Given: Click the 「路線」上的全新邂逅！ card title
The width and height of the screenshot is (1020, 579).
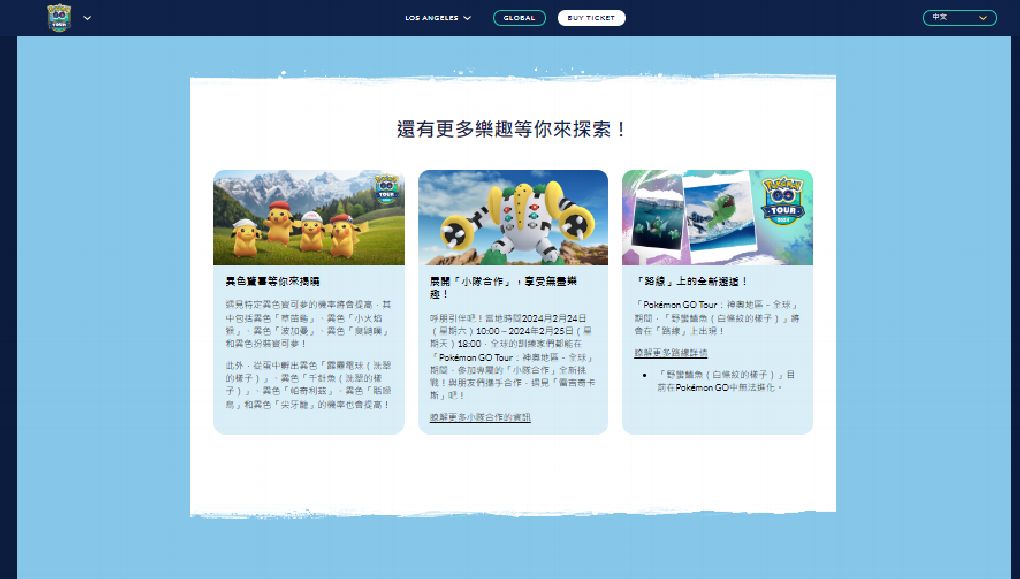Looking at the screenshot, I should click(x=691, y=281).
